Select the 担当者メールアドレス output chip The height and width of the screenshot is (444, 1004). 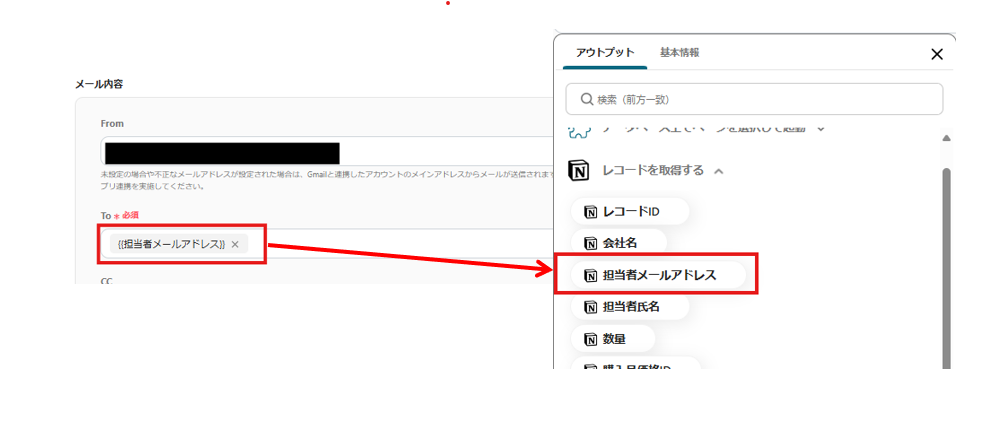click(x=658, y=275)
